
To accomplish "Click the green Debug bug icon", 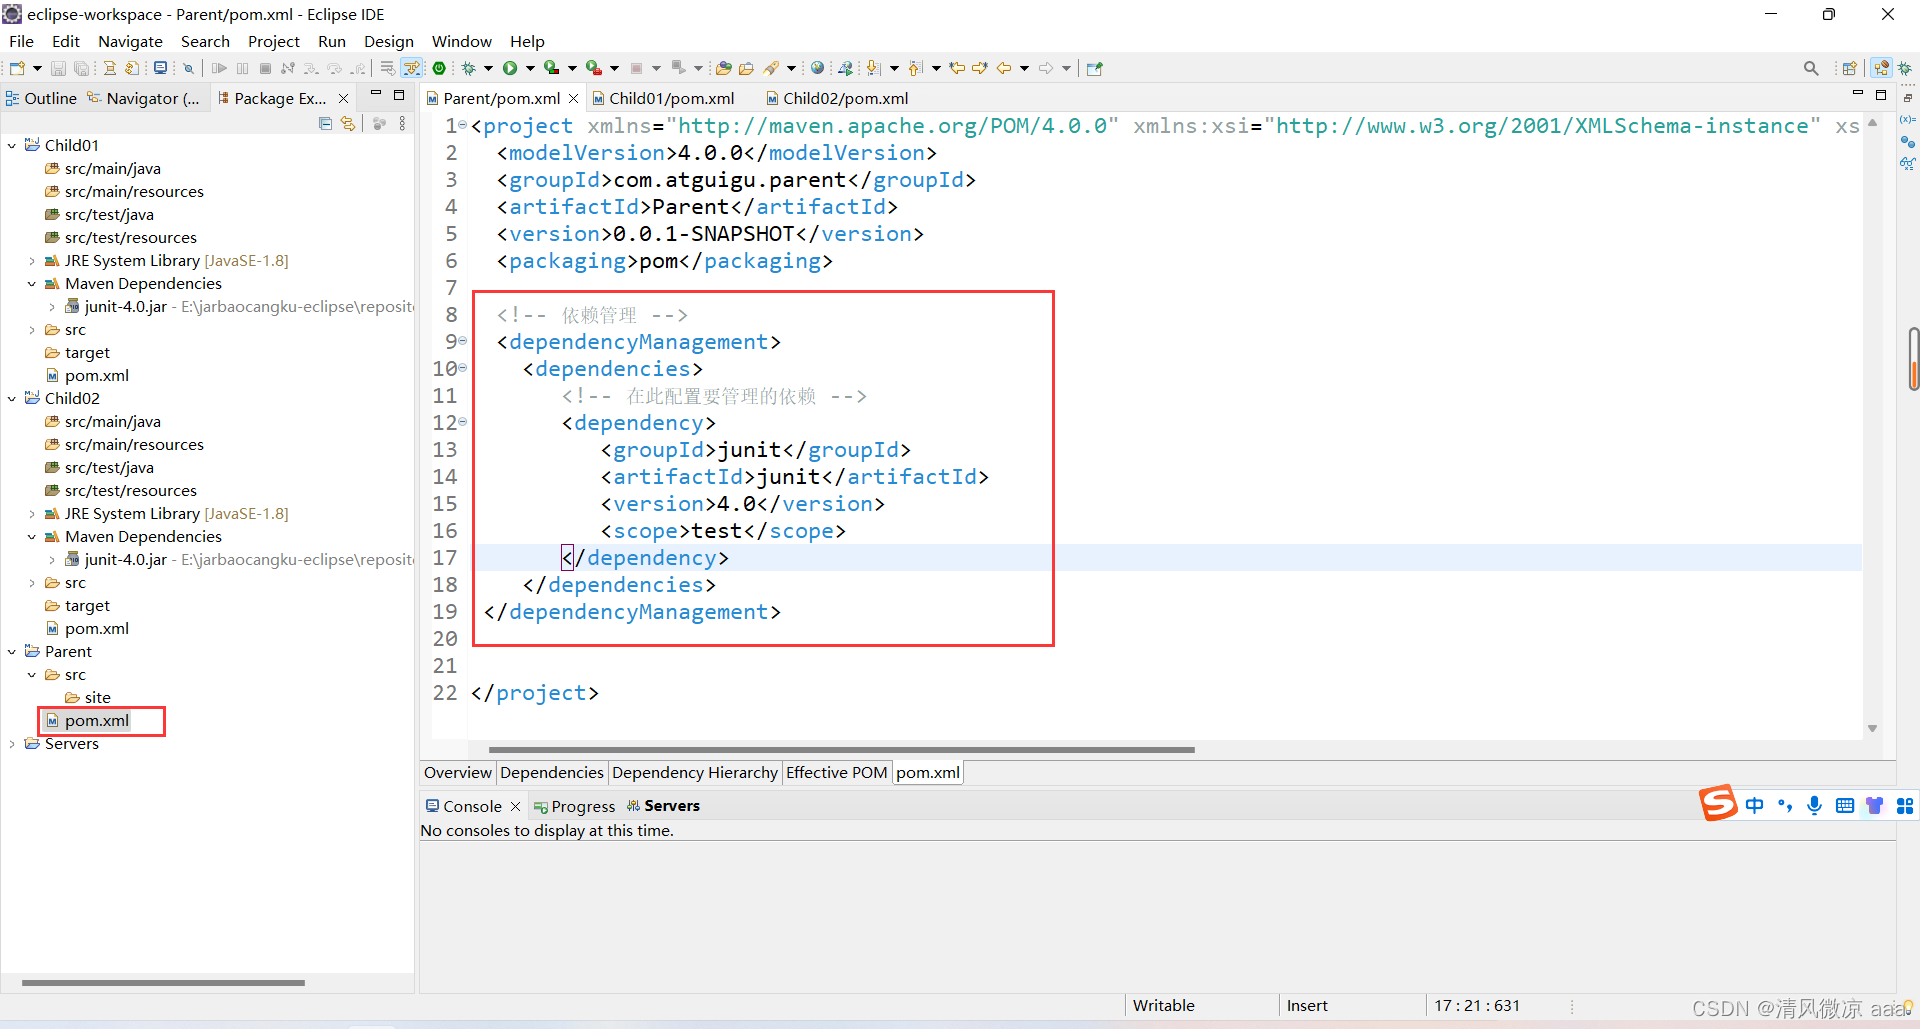I will tap(468, 68).
